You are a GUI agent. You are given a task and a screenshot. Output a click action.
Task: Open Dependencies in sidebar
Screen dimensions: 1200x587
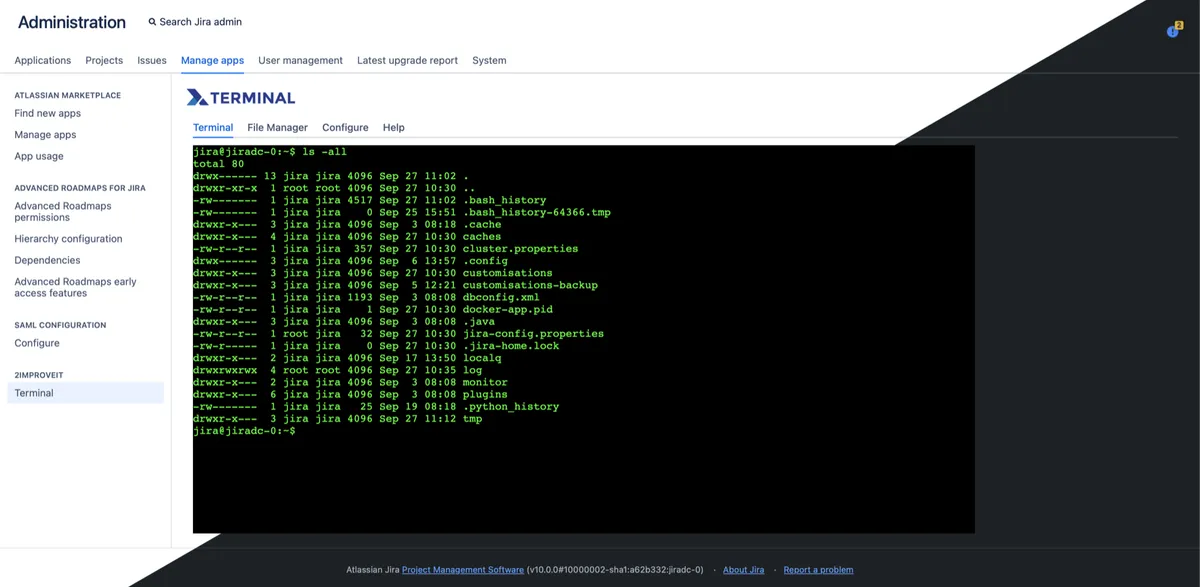pos(47,260)
